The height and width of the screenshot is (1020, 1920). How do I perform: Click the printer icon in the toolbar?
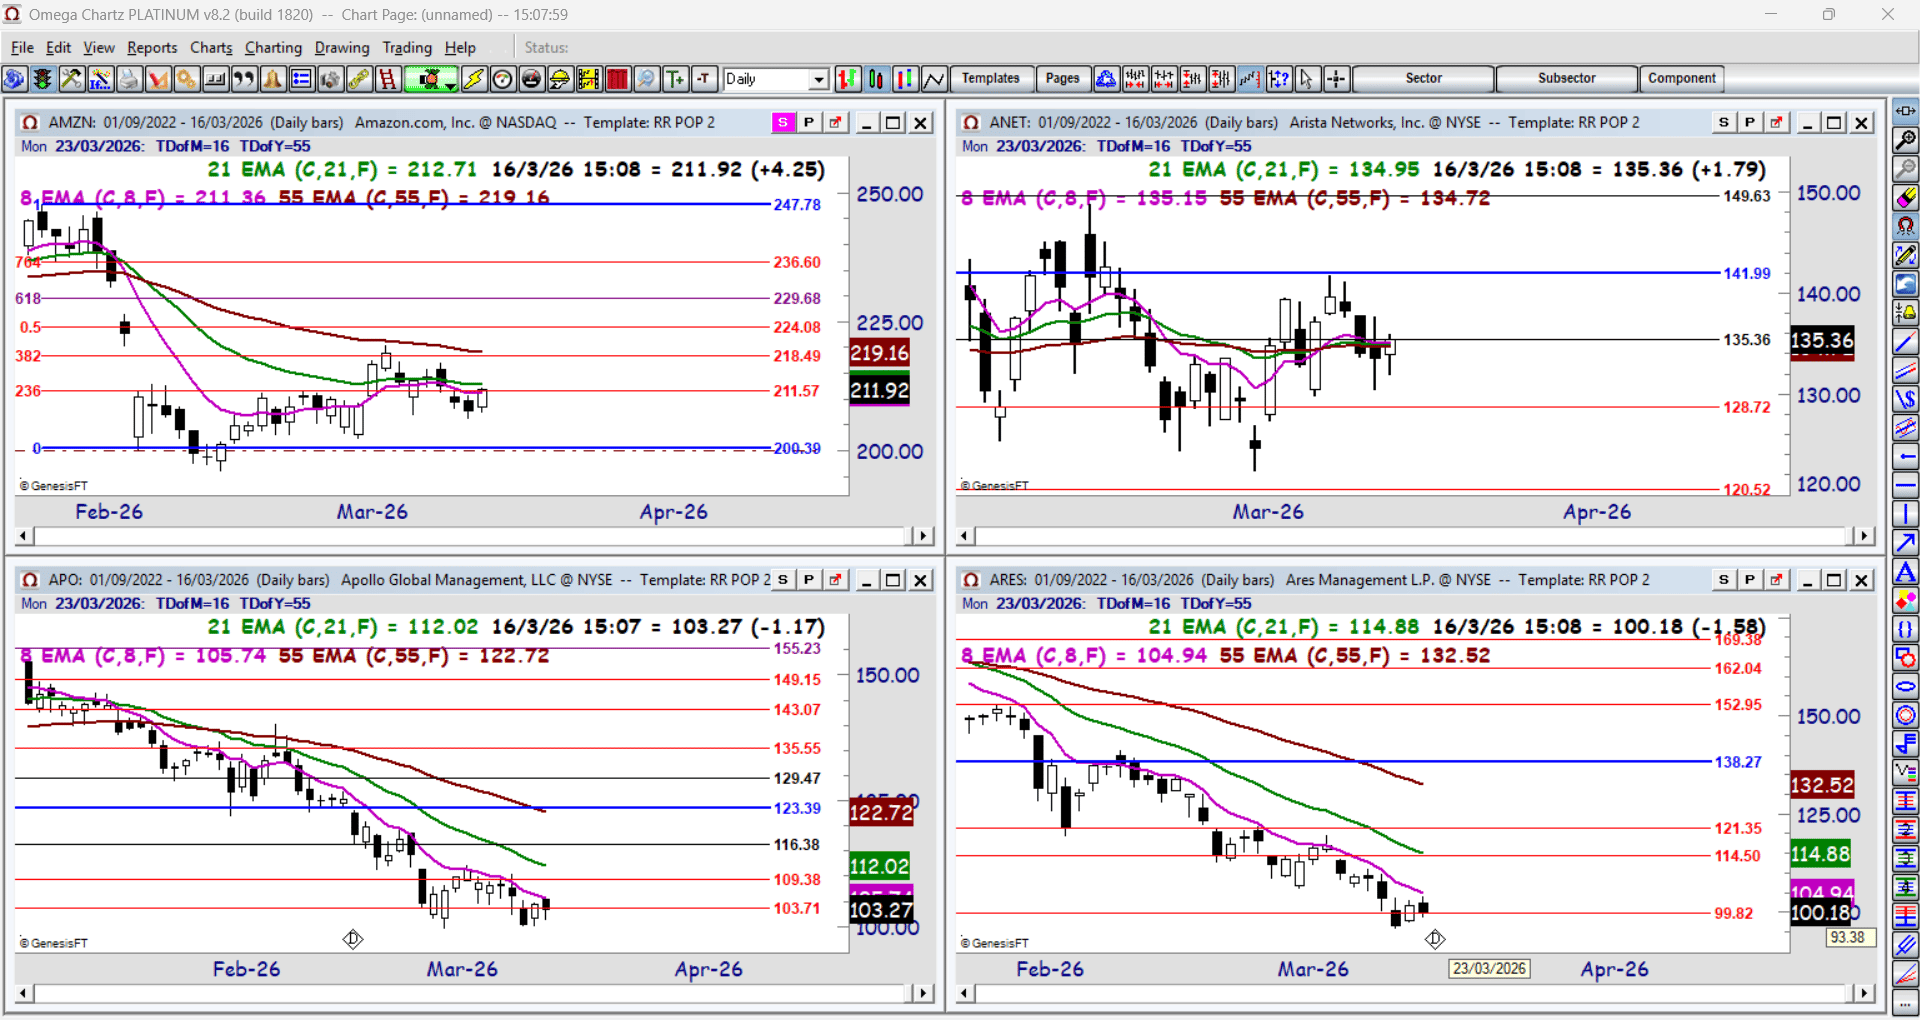coord(129,79)
